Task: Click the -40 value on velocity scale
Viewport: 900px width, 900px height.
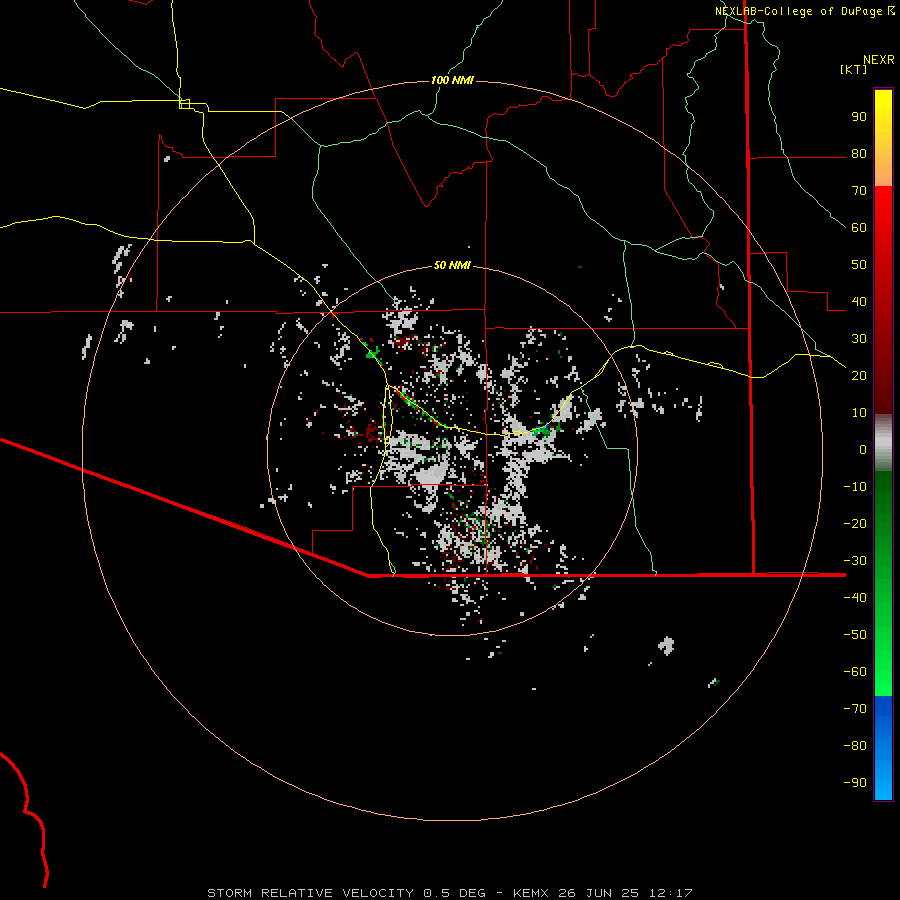Action: pyautogui.click(x=855, y=598)
